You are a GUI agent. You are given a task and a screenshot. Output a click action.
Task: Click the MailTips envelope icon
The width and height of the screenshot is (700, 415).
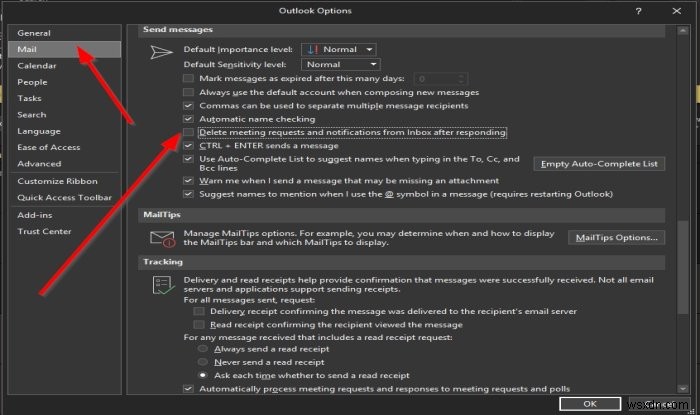coord(162,239)
